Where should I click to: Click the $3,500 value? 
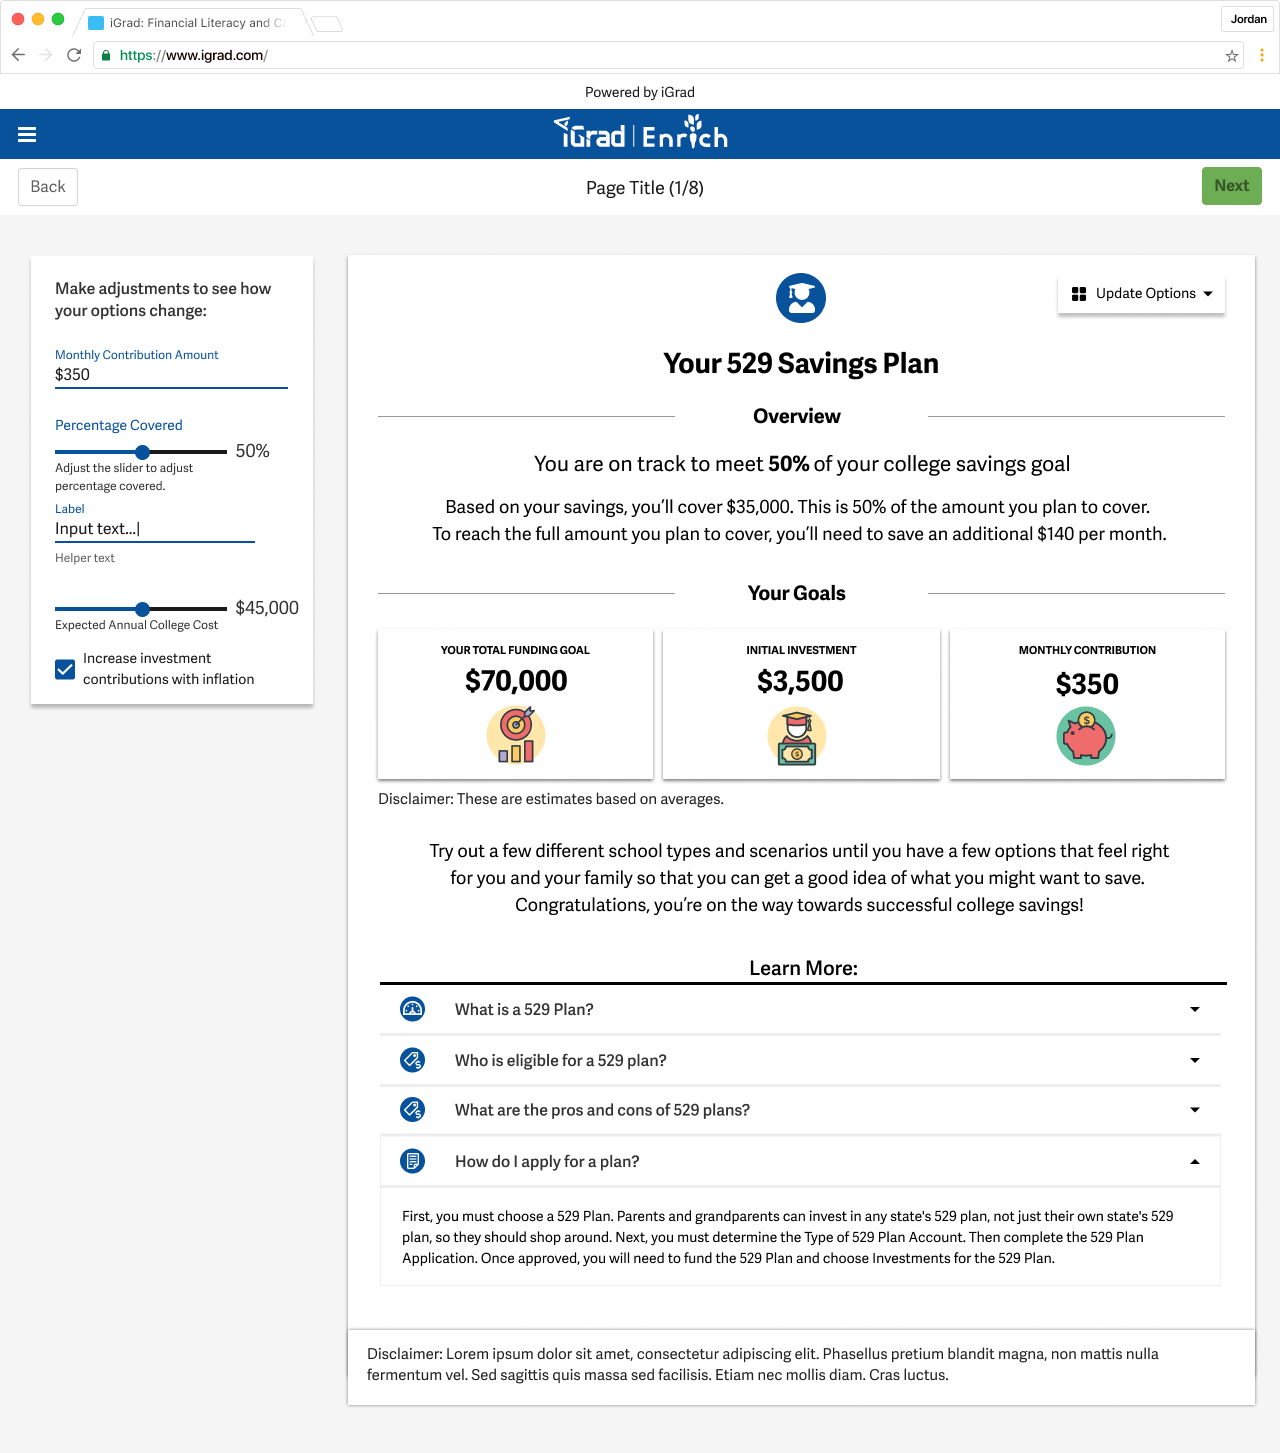[800, 682]
